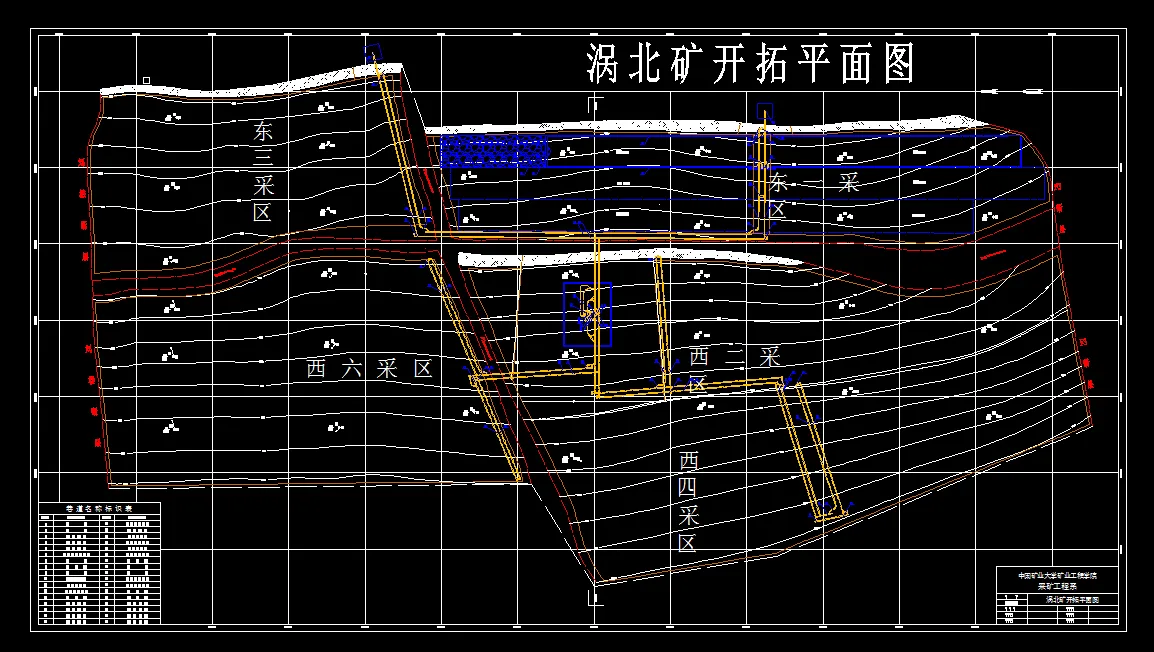The image size is (1154, 652).
Task: Select the blue shaft station plan symbol
Action: 587,314
